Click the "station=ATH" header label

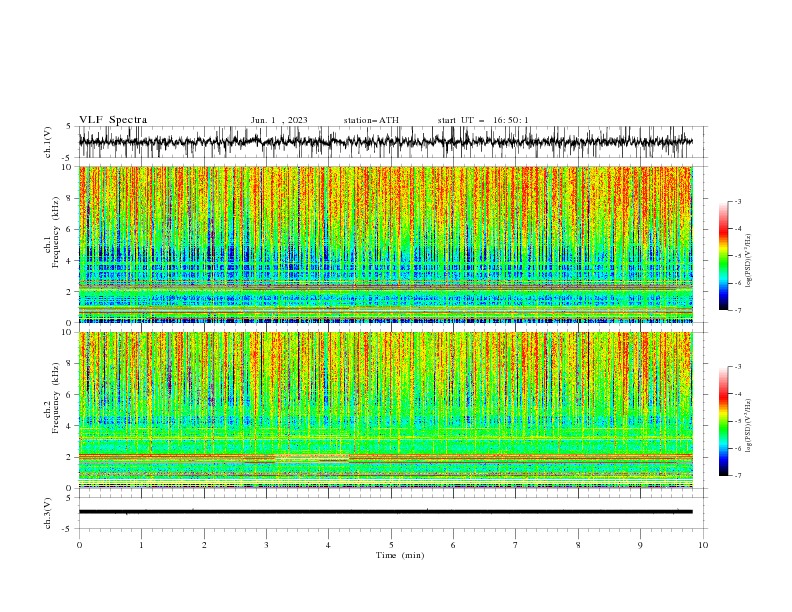(x=371, y=120)
